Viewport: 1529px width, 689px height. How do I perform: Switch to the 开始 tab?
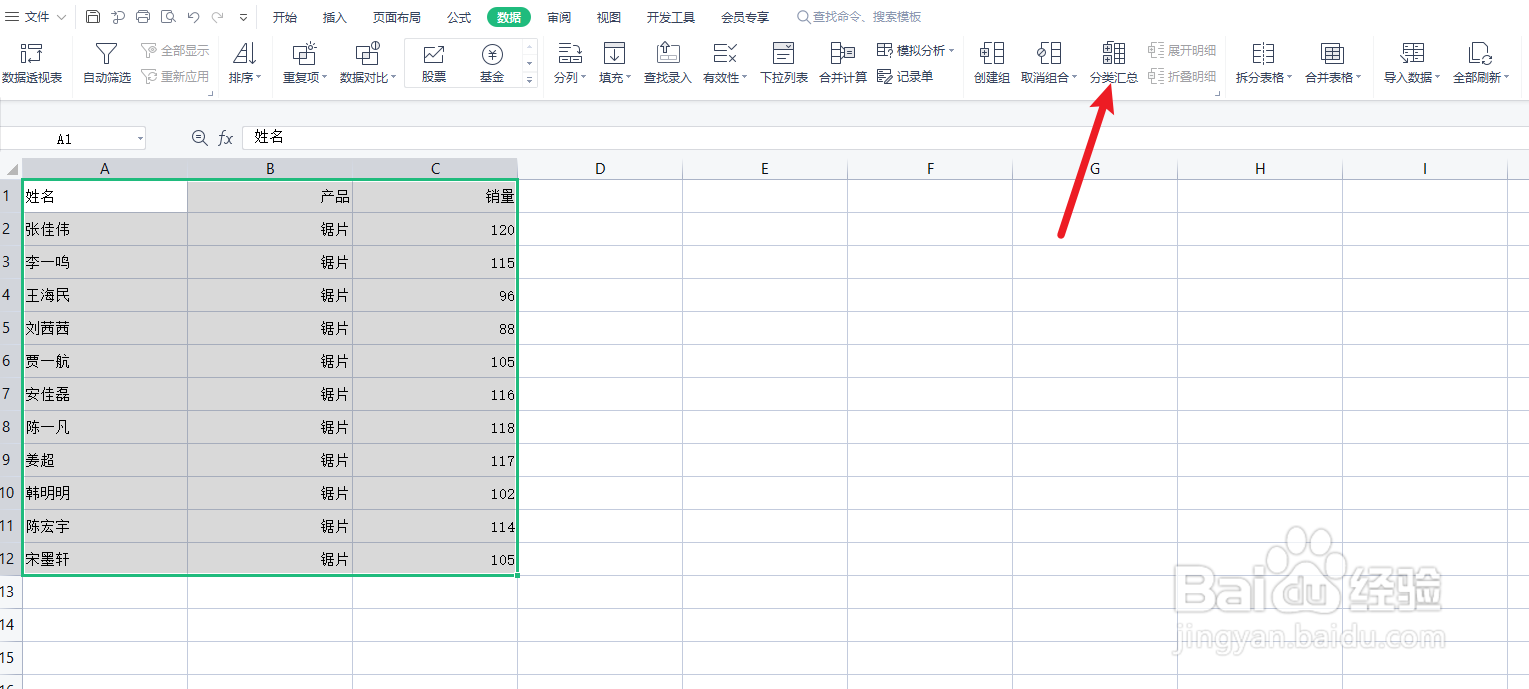point(285,17)
